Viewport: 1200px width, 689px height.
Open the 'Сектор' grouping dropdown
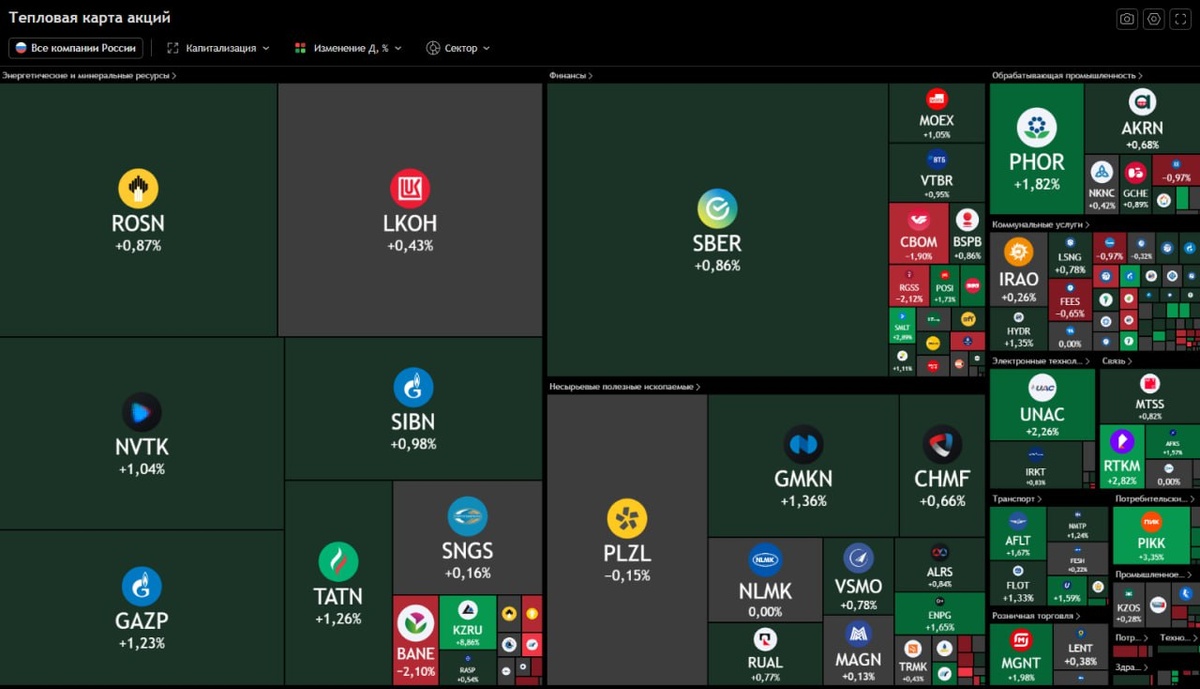(458, 48)
